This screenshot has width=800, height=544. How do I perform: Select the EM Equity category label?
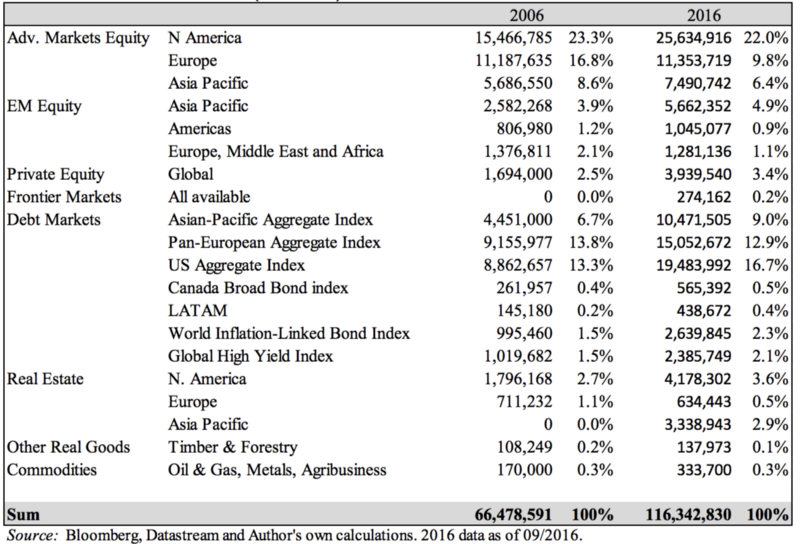[x=46, y=105]
